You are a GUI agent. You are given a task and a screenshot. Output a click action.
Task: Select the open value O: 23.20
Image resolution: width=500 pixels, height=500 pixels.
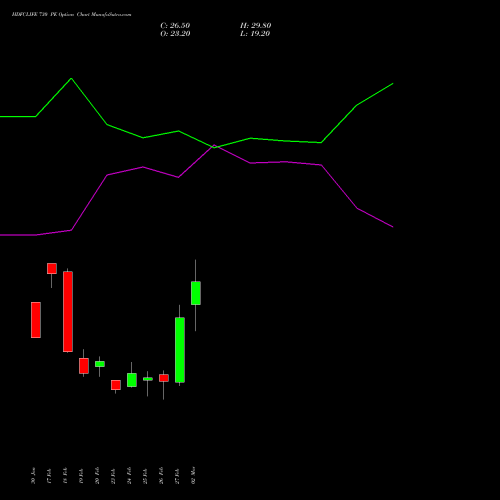(175, 34)
